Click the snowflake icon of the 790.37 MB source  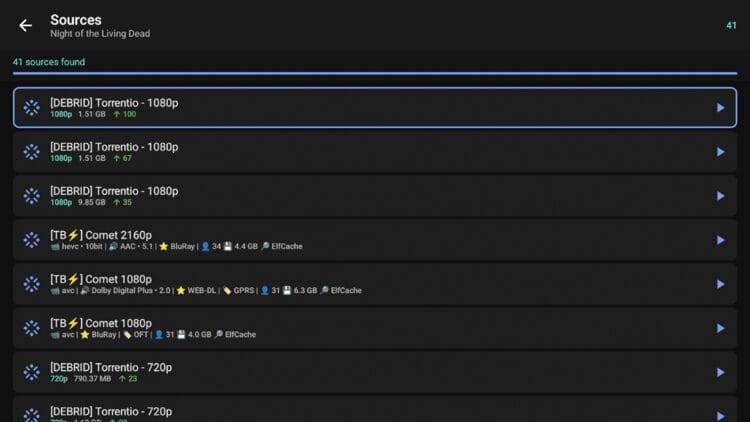click(32, 372)
